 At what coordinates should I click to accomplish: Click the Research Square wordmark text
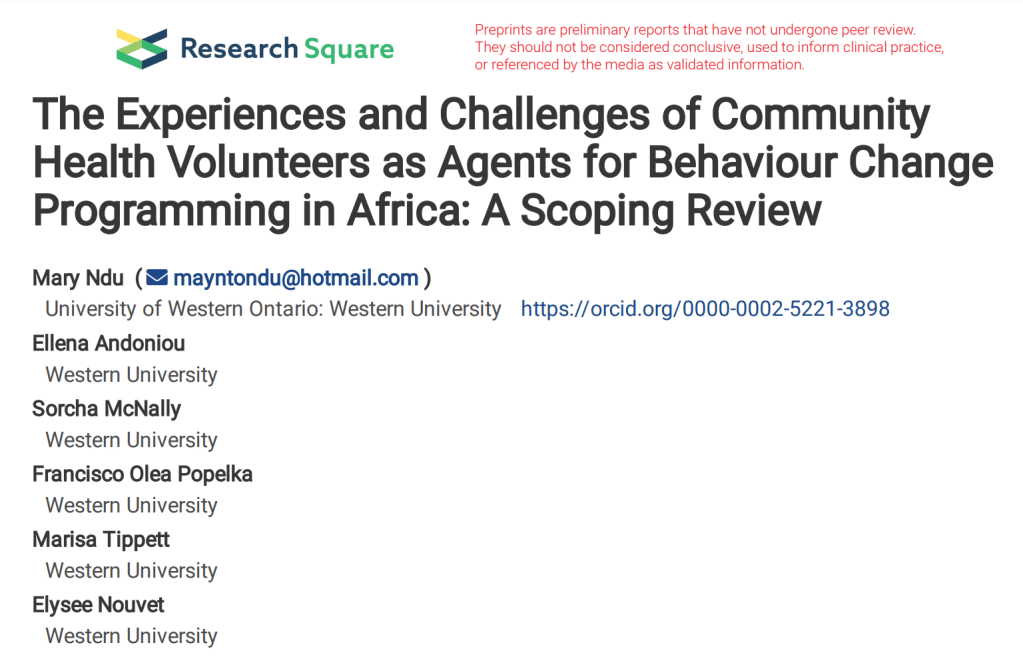click(286, 48)
